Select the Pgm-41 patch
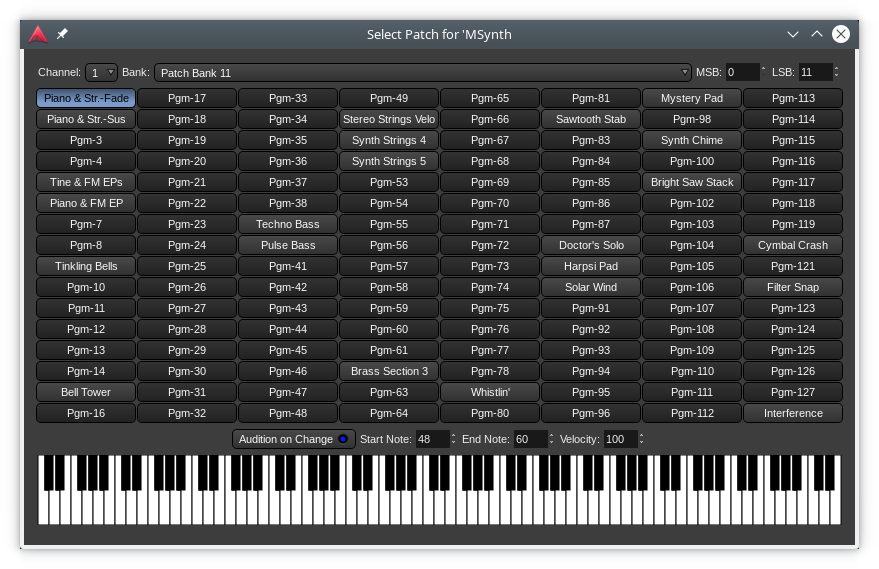The width and height of the screenshot is (879, 569). click(288, 266)
